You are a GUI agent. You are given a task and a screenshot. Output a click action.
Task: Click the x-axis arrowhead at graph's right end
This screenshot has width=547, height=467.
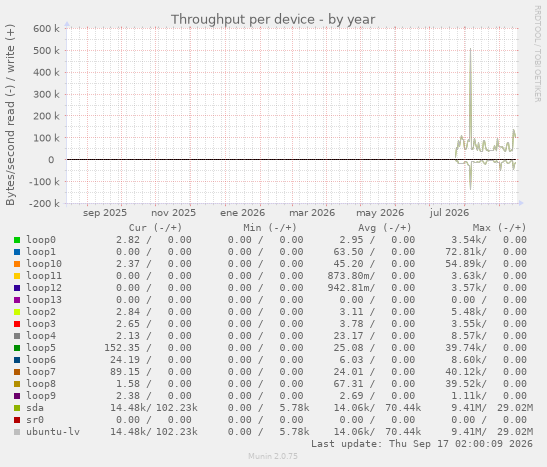(x=521, y=203)
